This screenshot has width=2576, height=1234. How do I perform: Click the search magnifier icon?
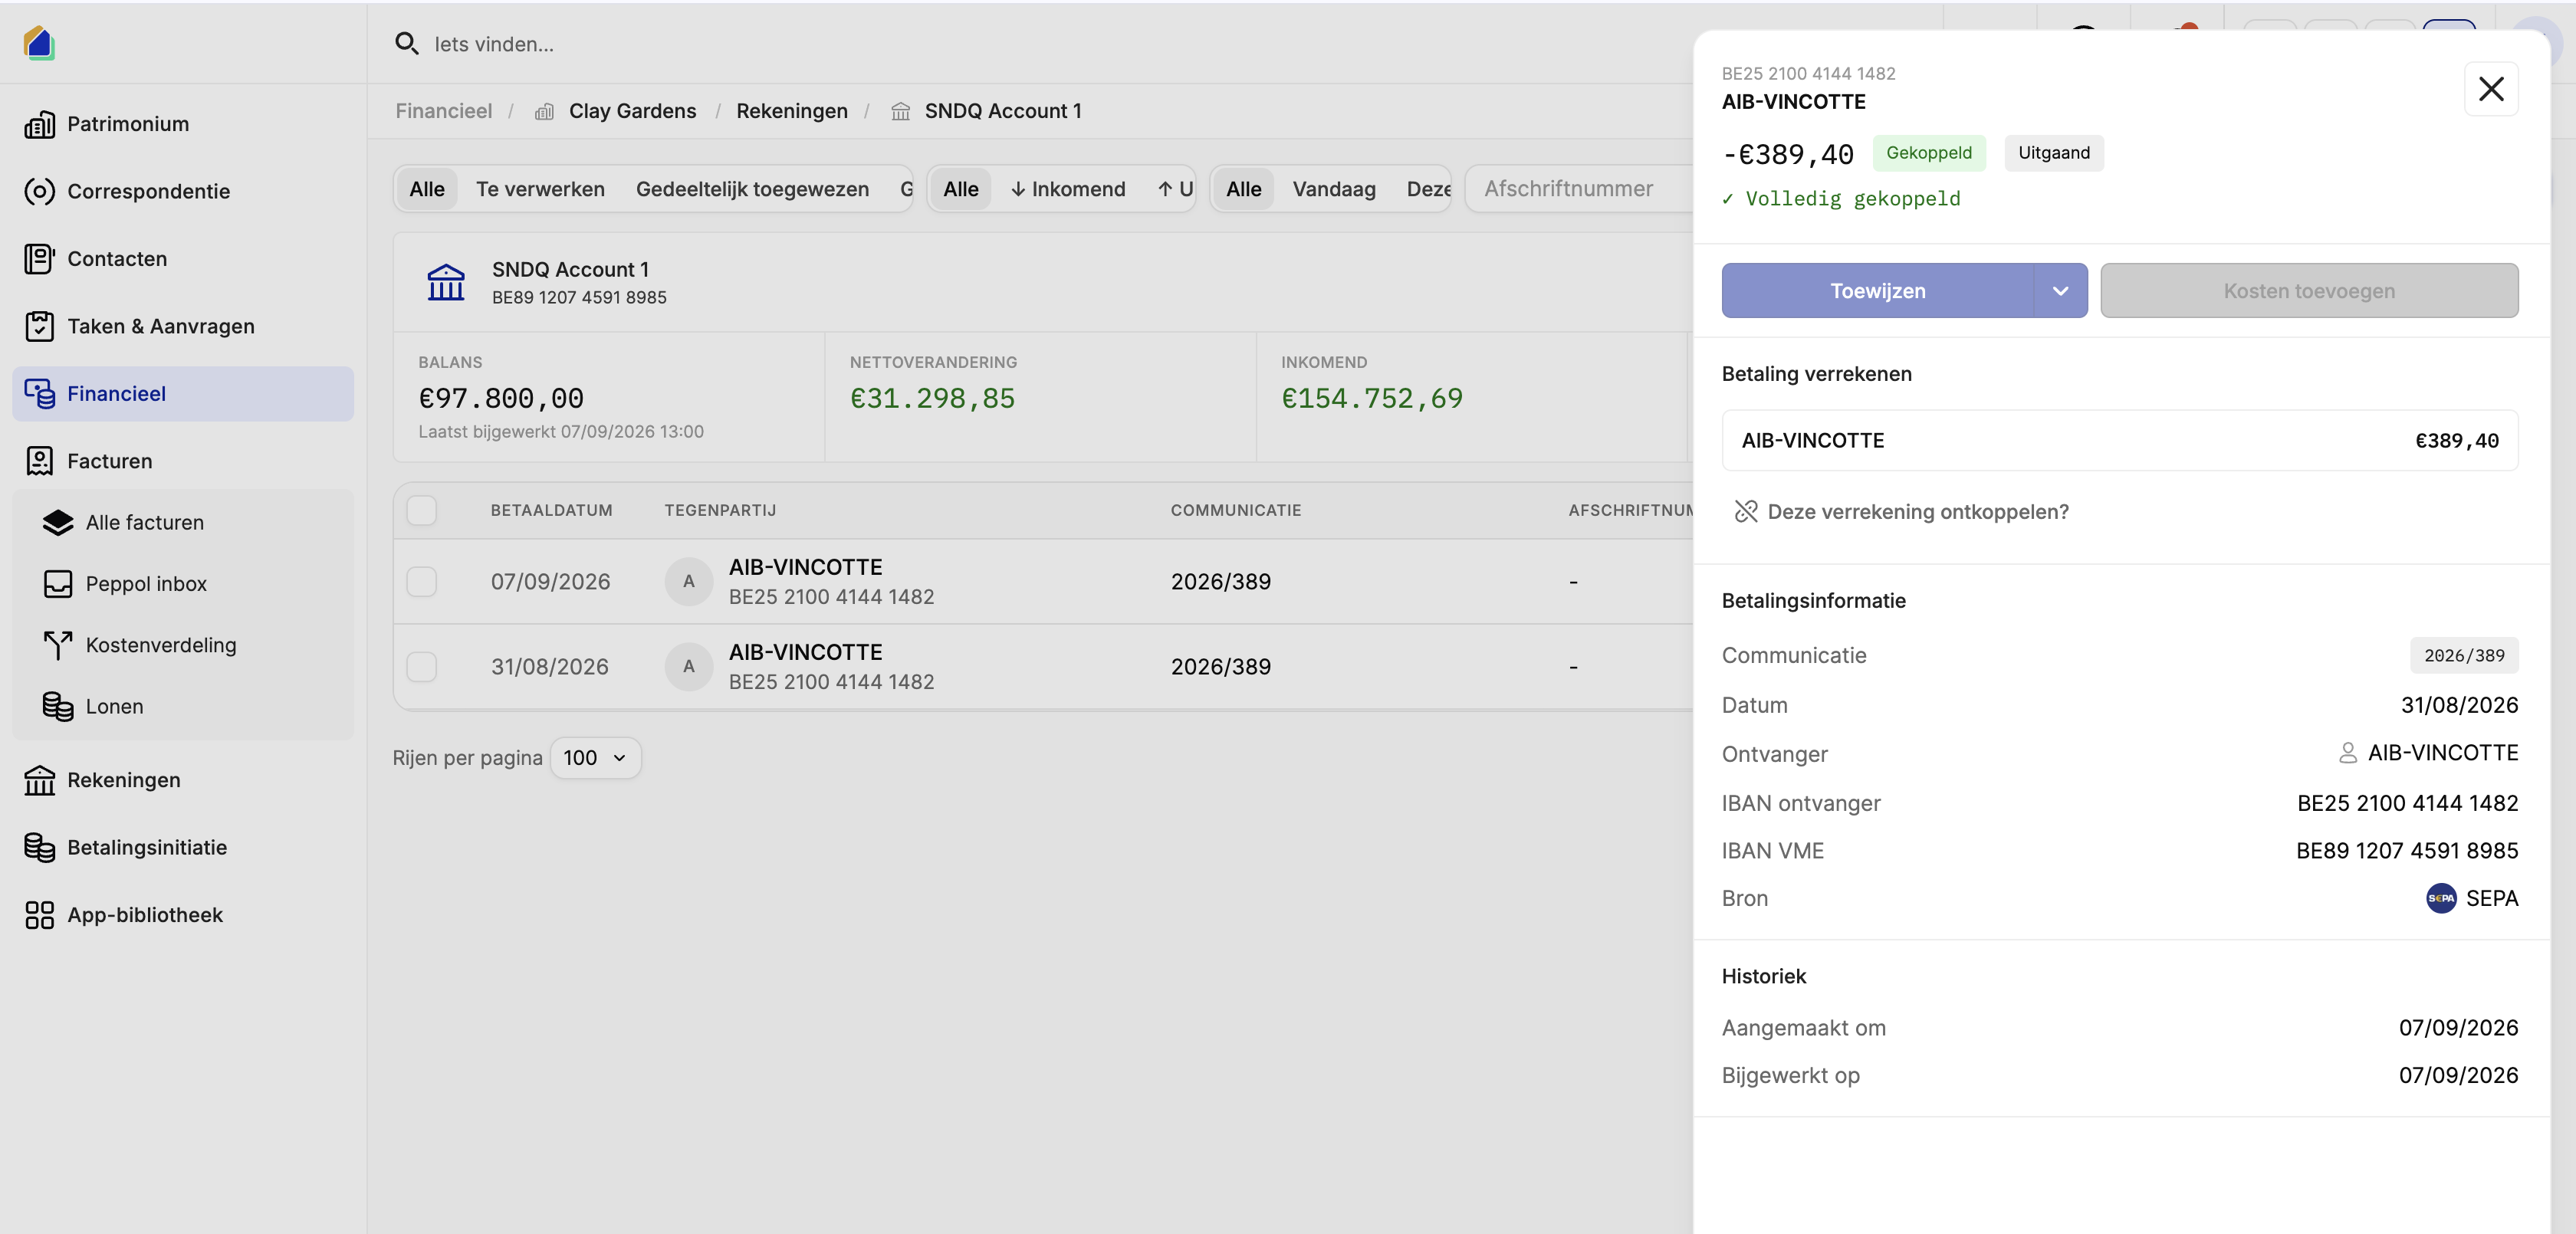click(406, 43)
